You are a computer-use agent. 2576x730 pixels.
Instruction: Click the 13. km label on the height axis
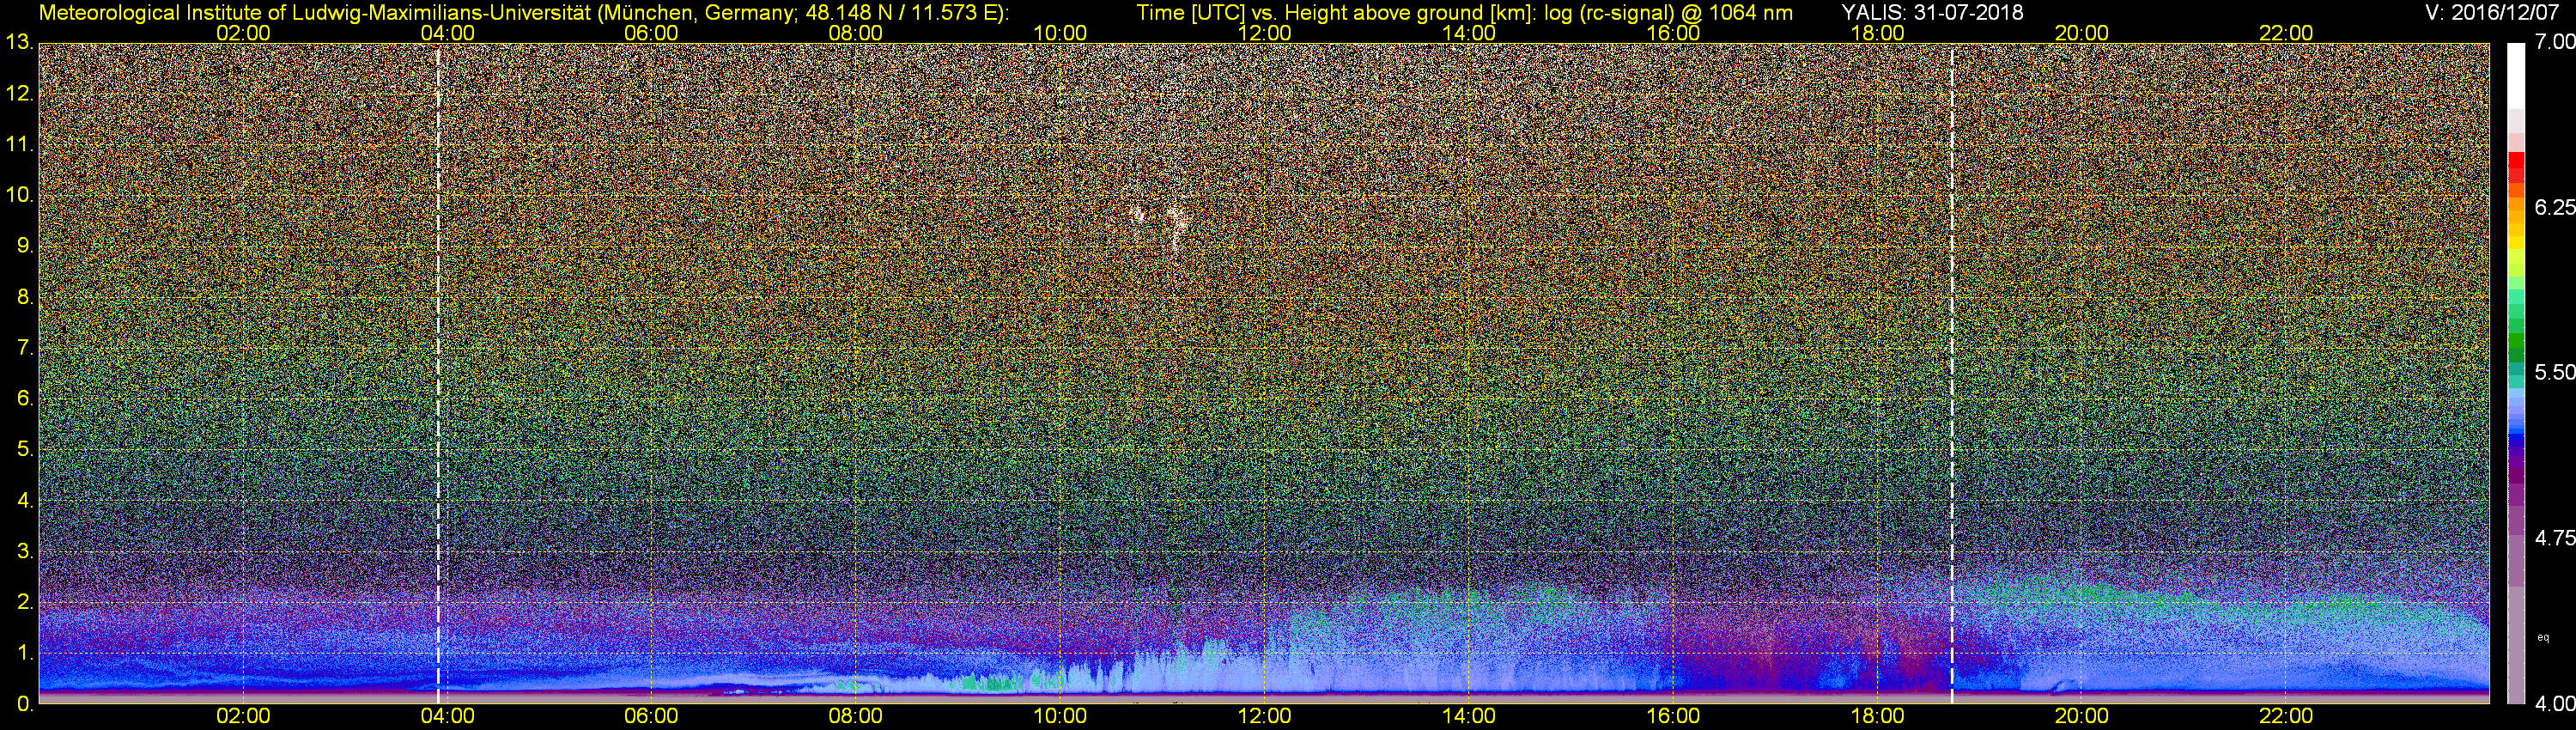point(19,43)
